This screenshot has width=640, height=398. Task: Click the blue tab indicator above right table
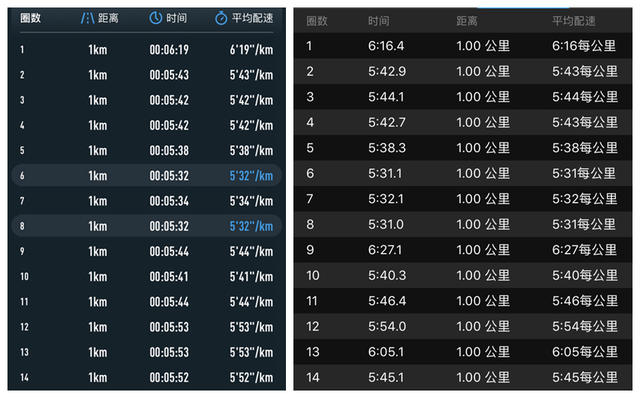pos(523,8)
